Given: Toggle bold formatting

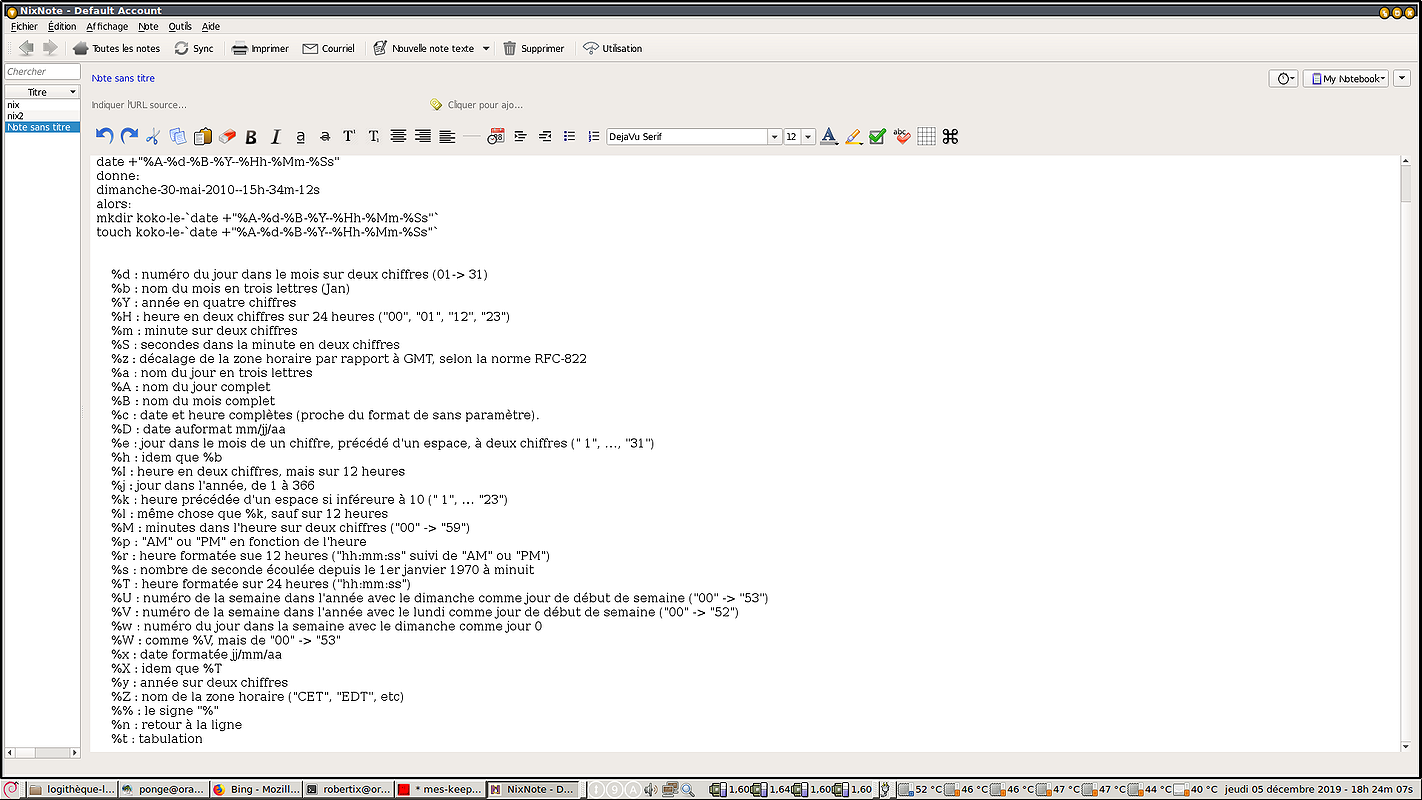Looking at the screenshot, I should 251,136.
